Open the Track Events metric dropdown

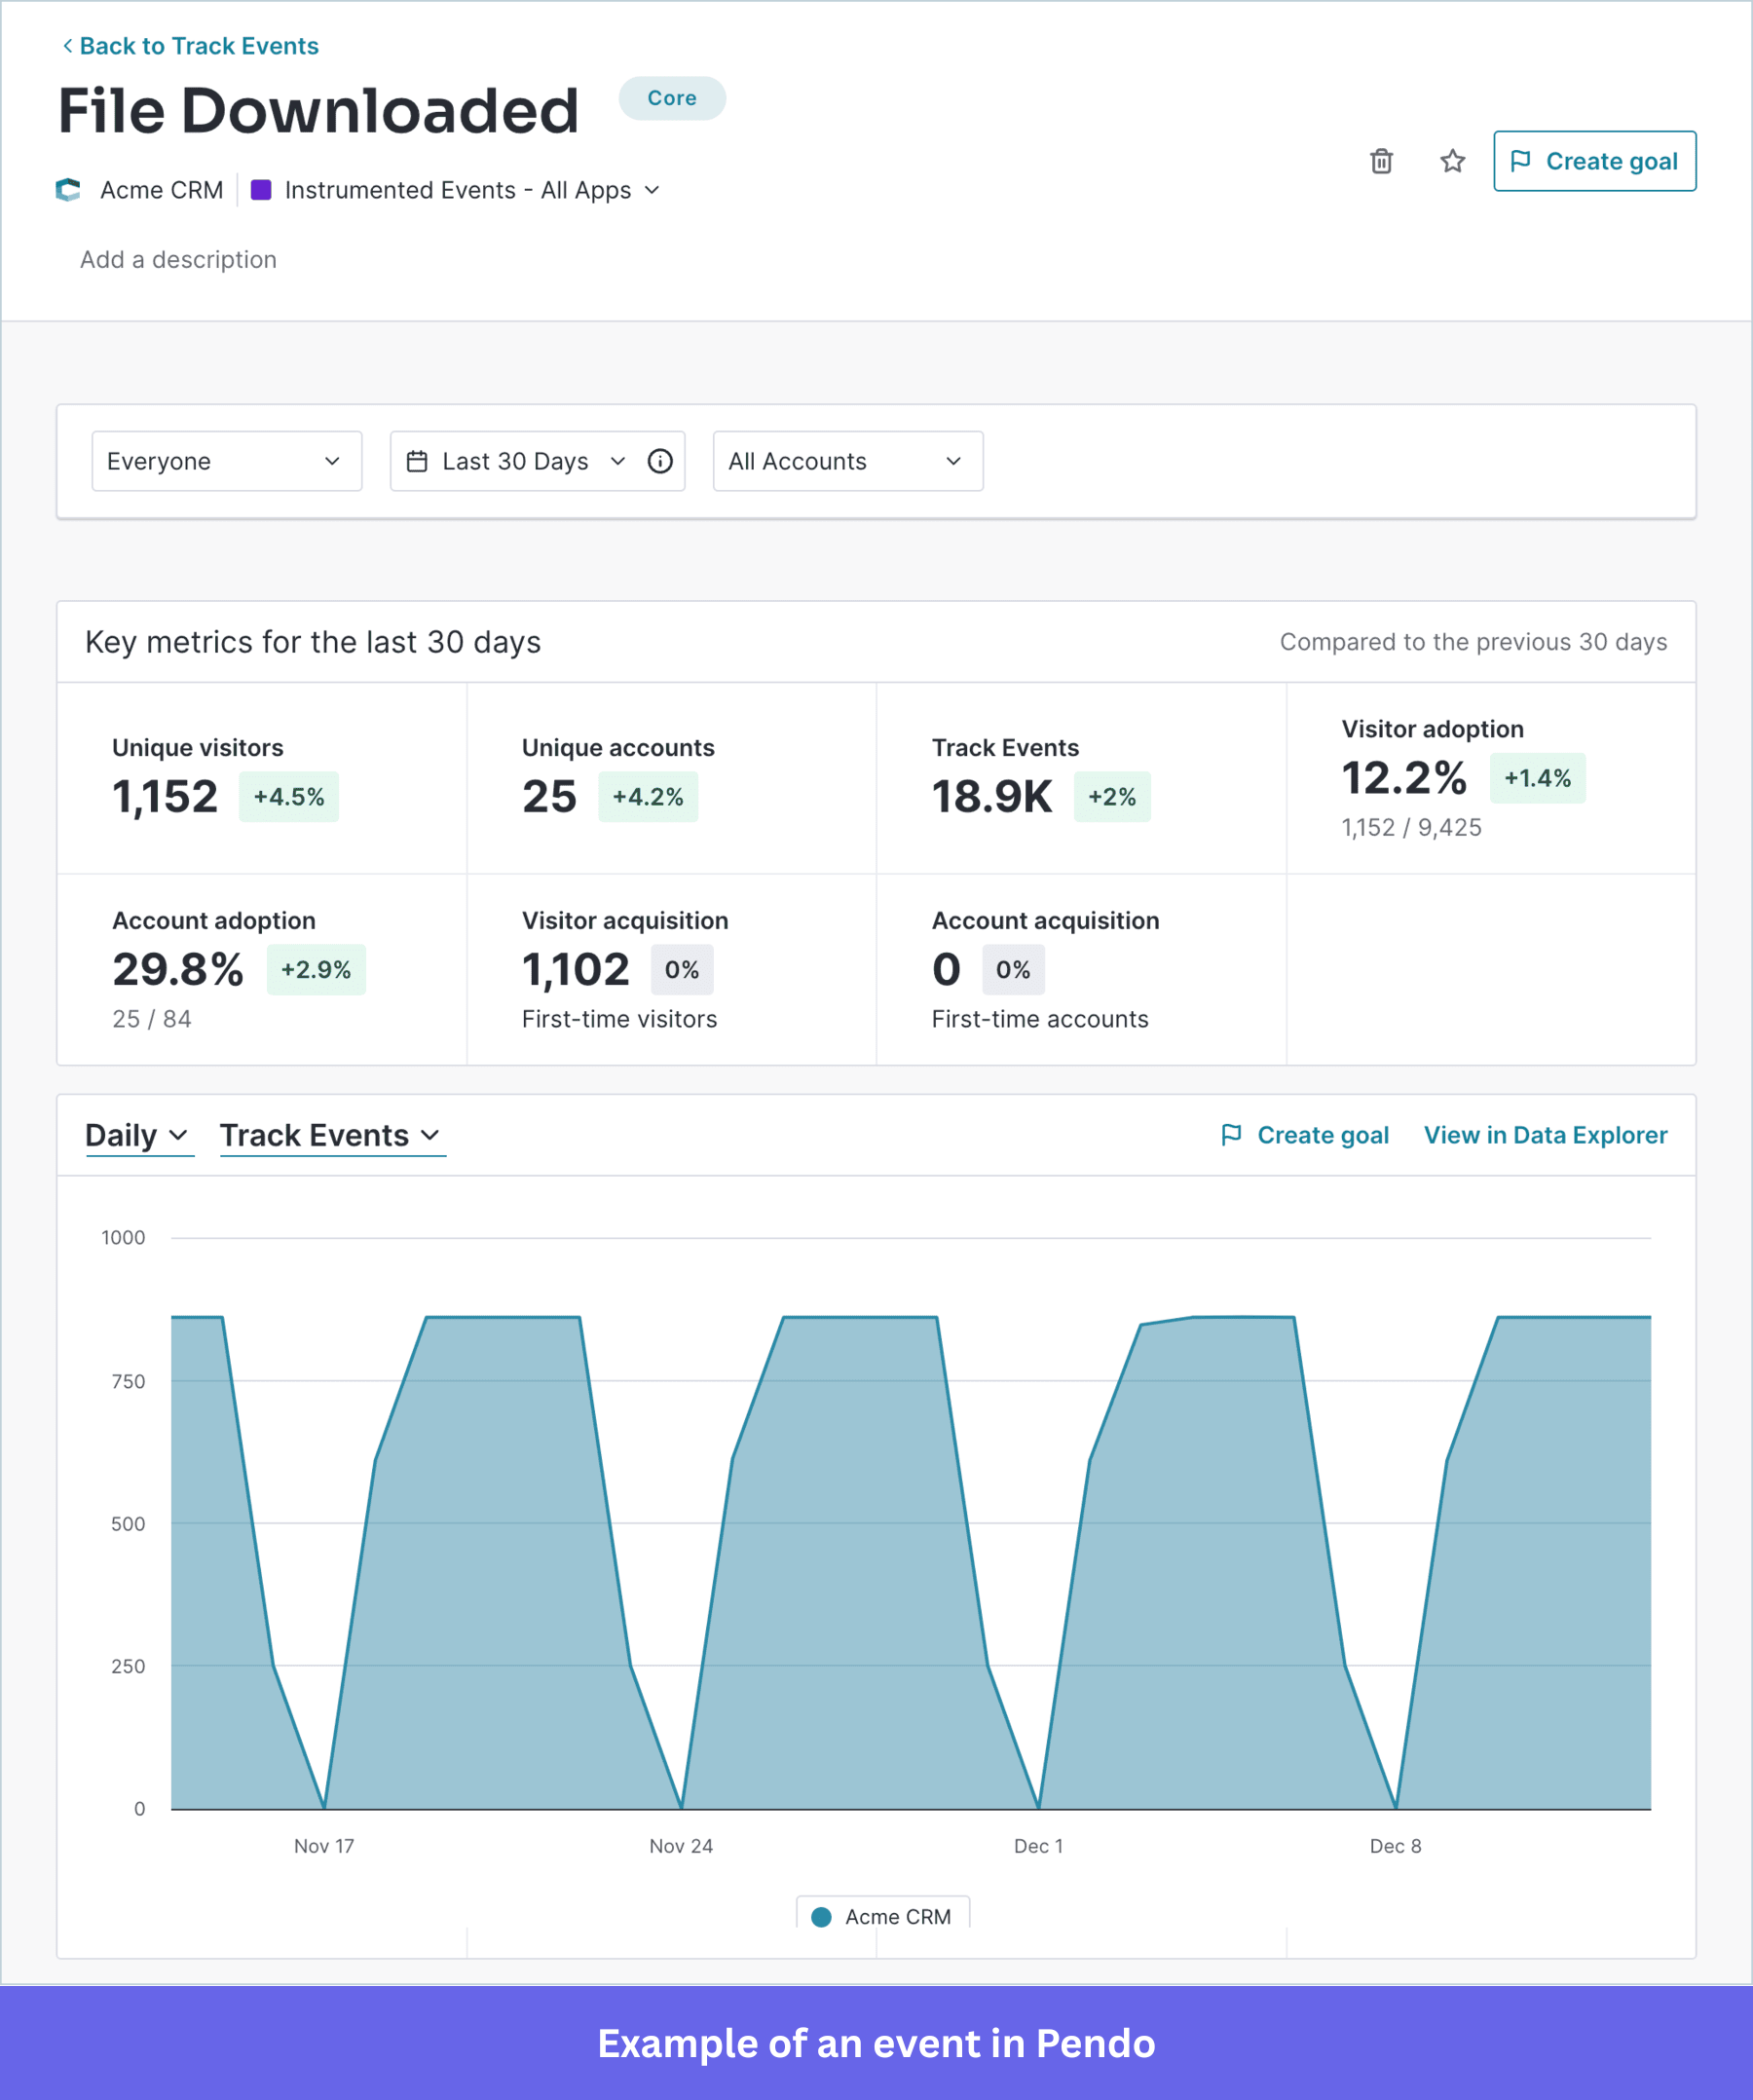click(332, 1135)
